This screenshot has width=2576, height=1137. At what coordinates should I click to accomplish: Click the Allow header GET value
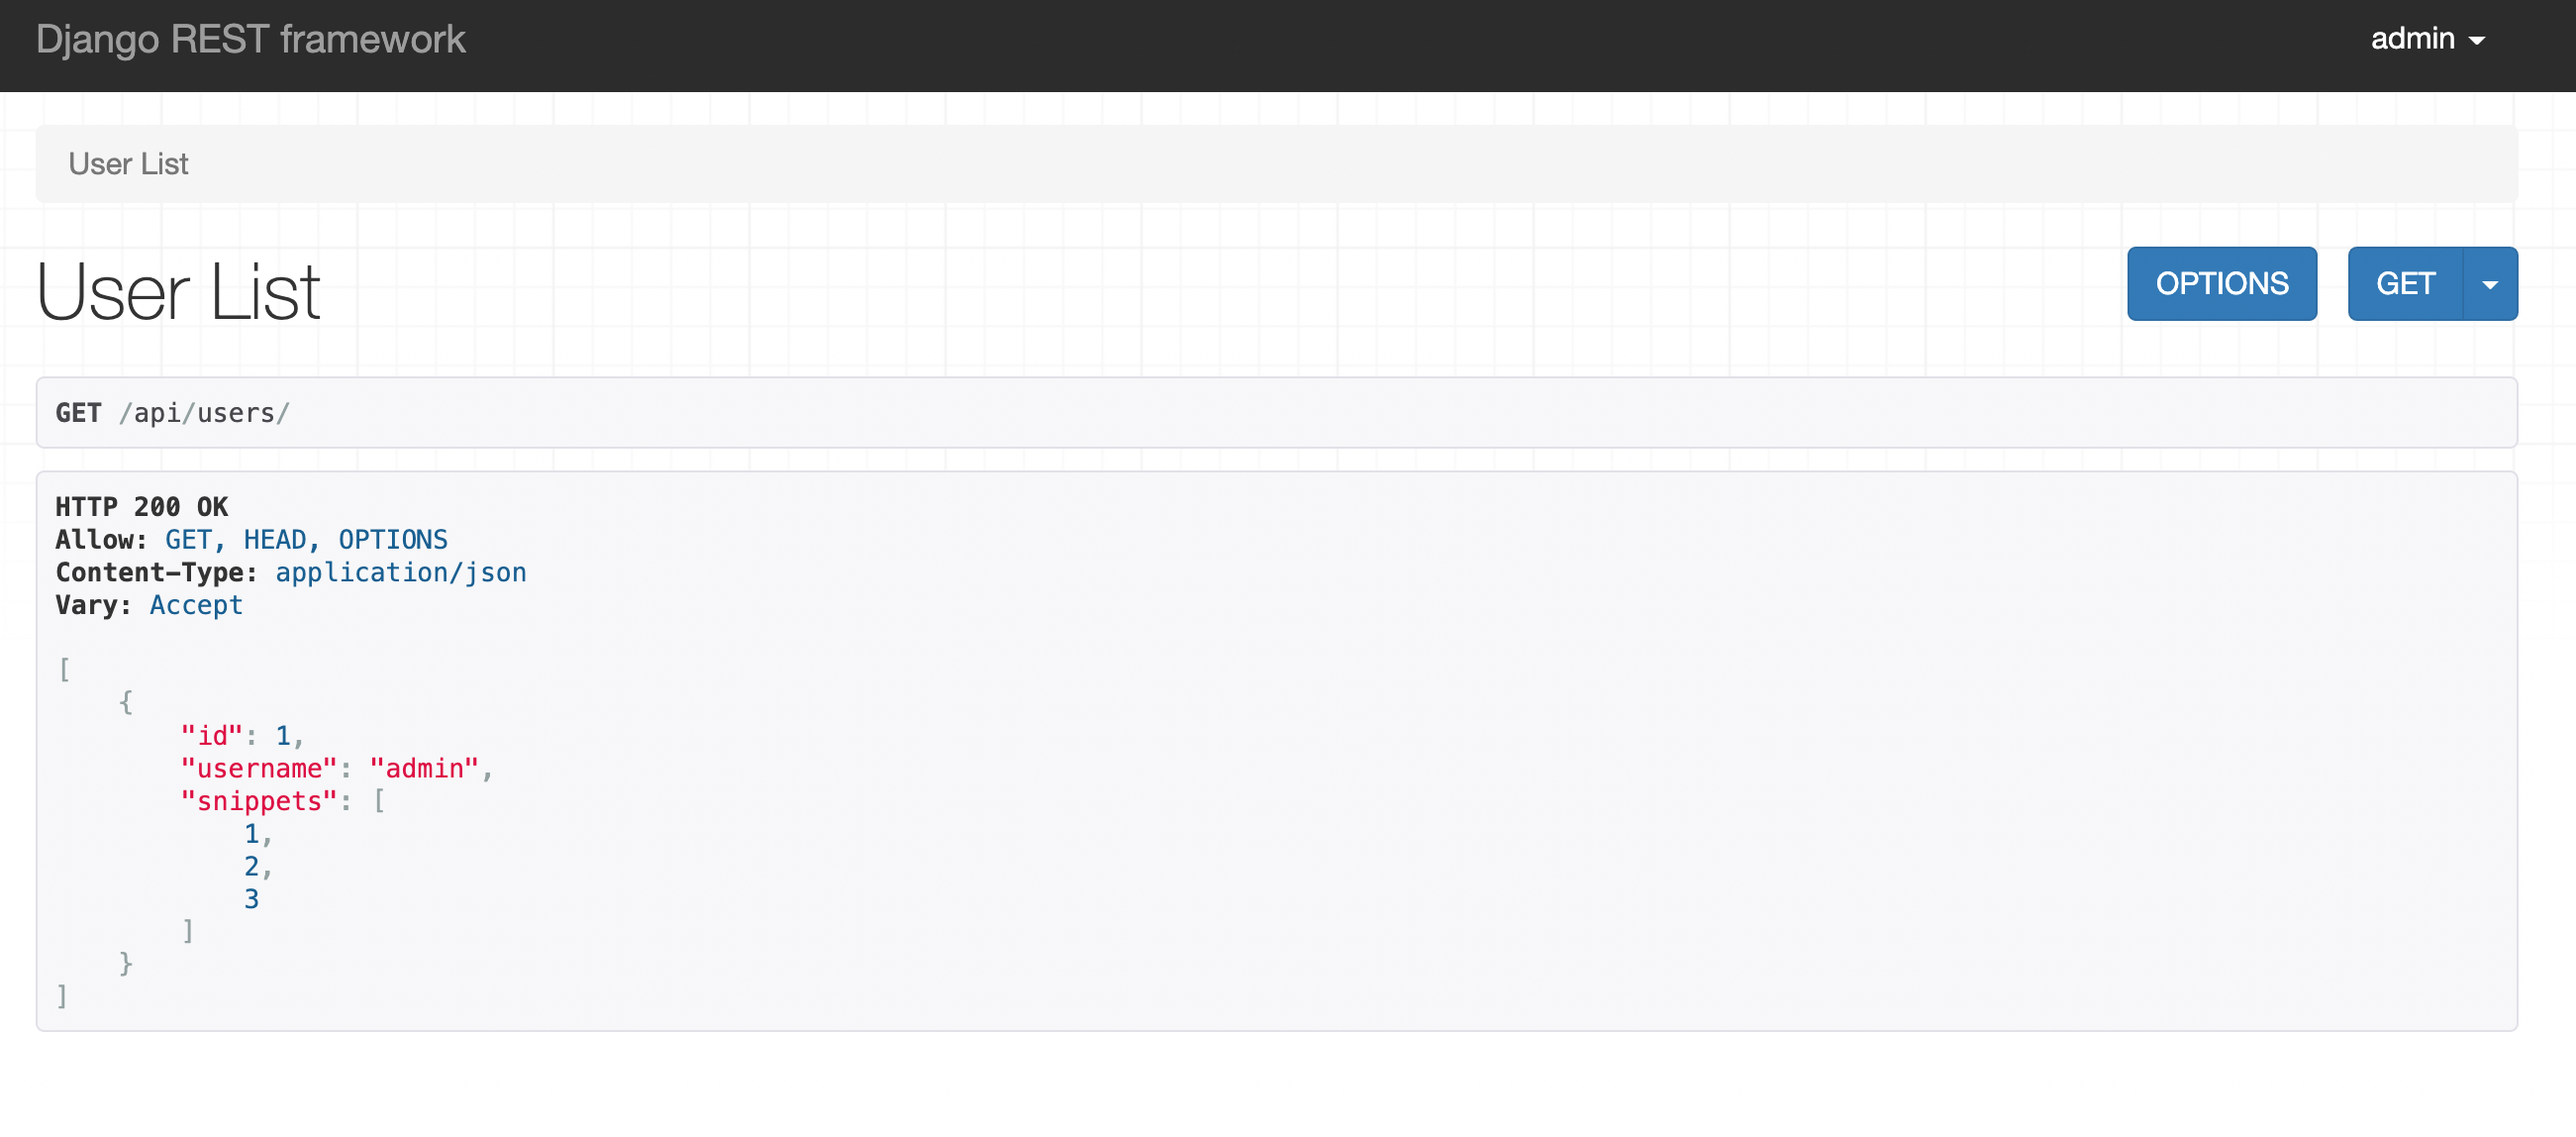point(189,540)
